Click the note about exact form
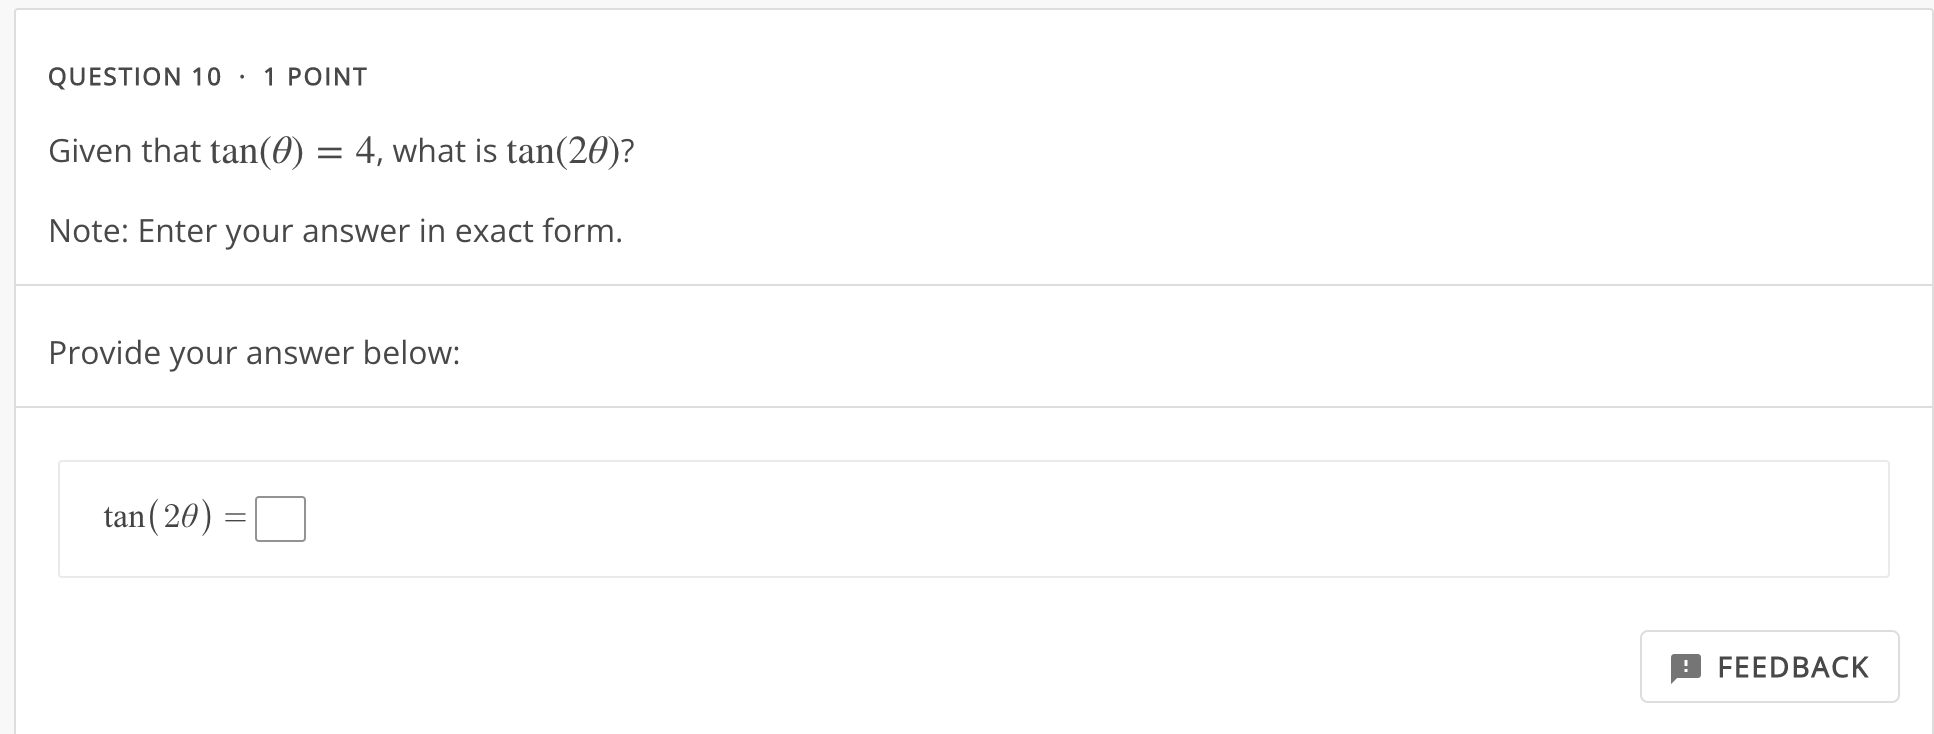This screenshot has height=734, width=1934. [x=335, y=231]
